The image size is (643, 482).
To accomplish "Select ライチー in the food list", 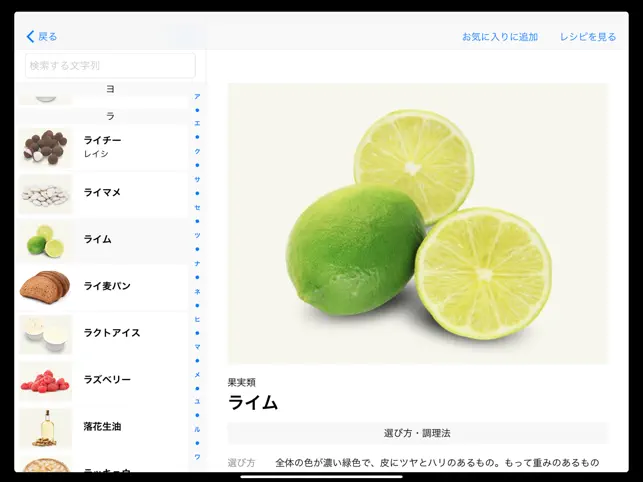I will (x=103, y=147).
